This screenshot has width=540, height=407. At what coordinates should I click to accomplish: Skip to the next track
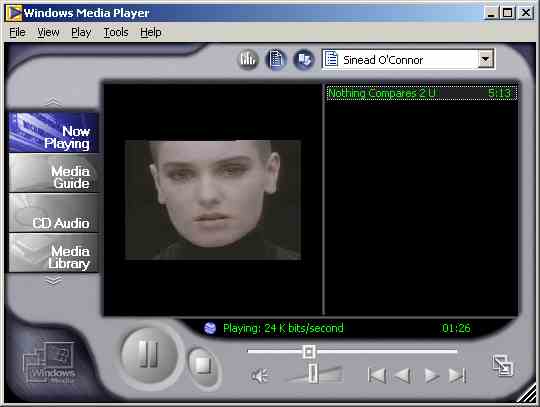457,375
